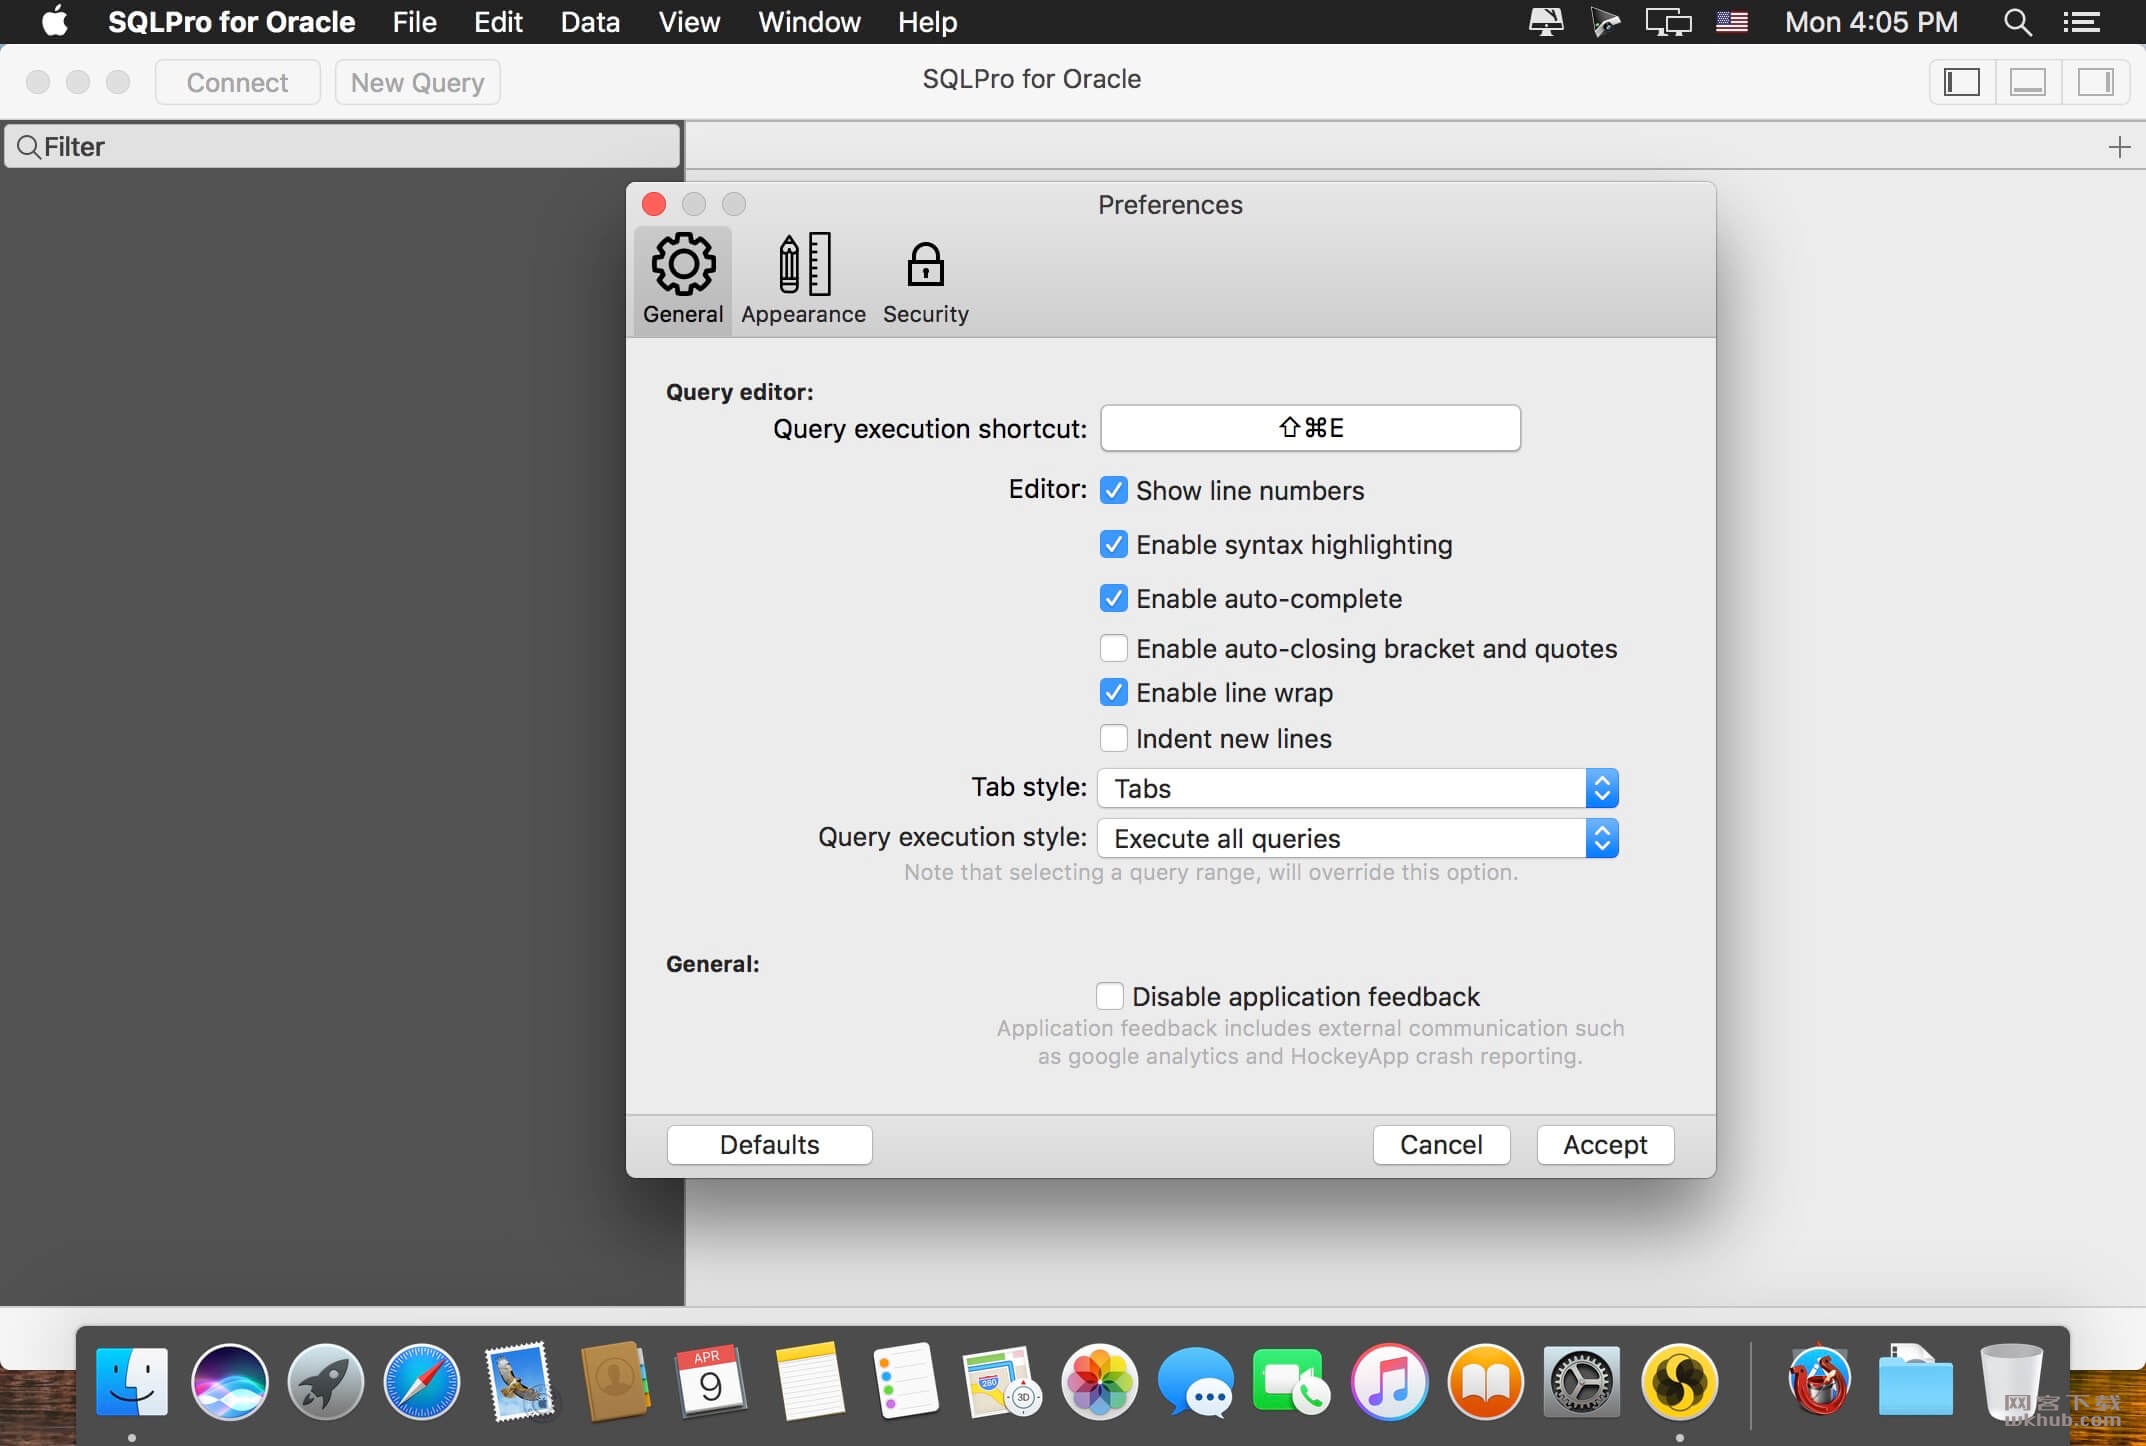Click the US flag input source icon
The height and width of the screenshot is (1446, 2146).
[x=1732, y=22]
